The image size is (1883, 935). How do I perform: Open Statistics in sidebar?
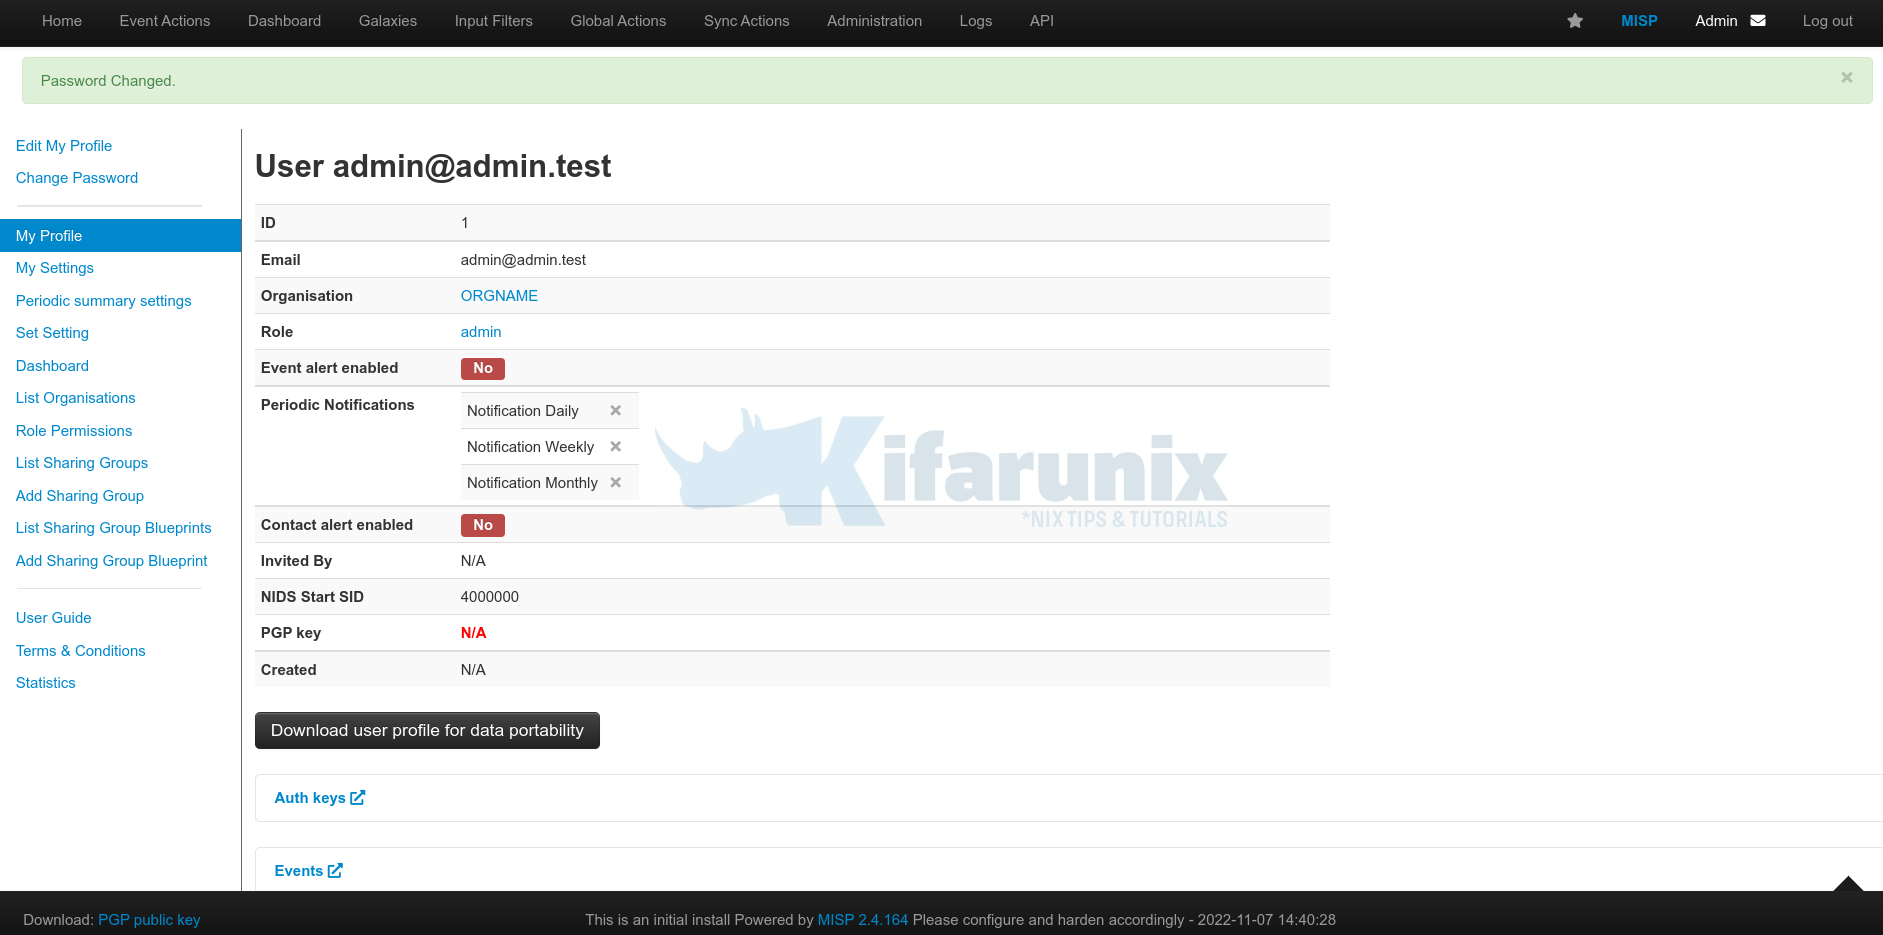(46, 683)
